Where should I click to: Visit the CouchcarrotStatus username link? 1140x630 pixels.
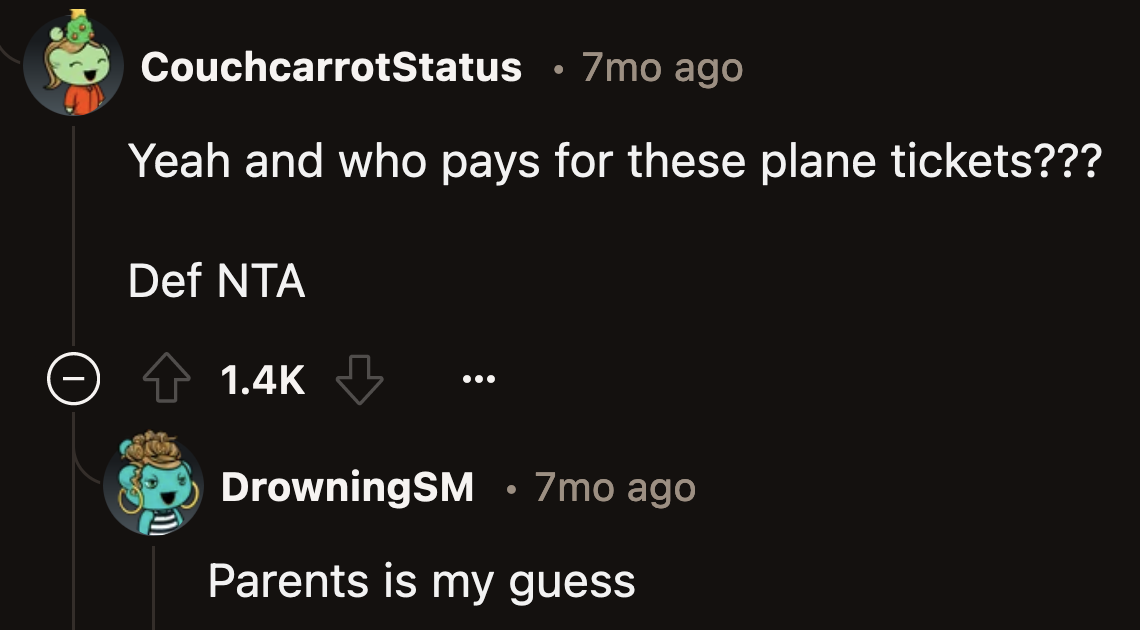tap(331, 68)
